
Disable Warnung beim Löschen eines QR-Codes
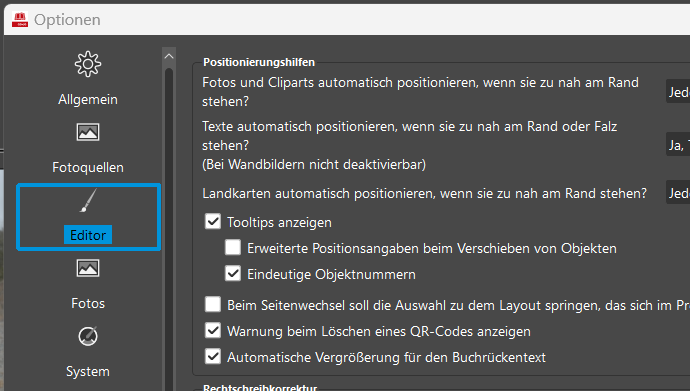pos(213,330)
